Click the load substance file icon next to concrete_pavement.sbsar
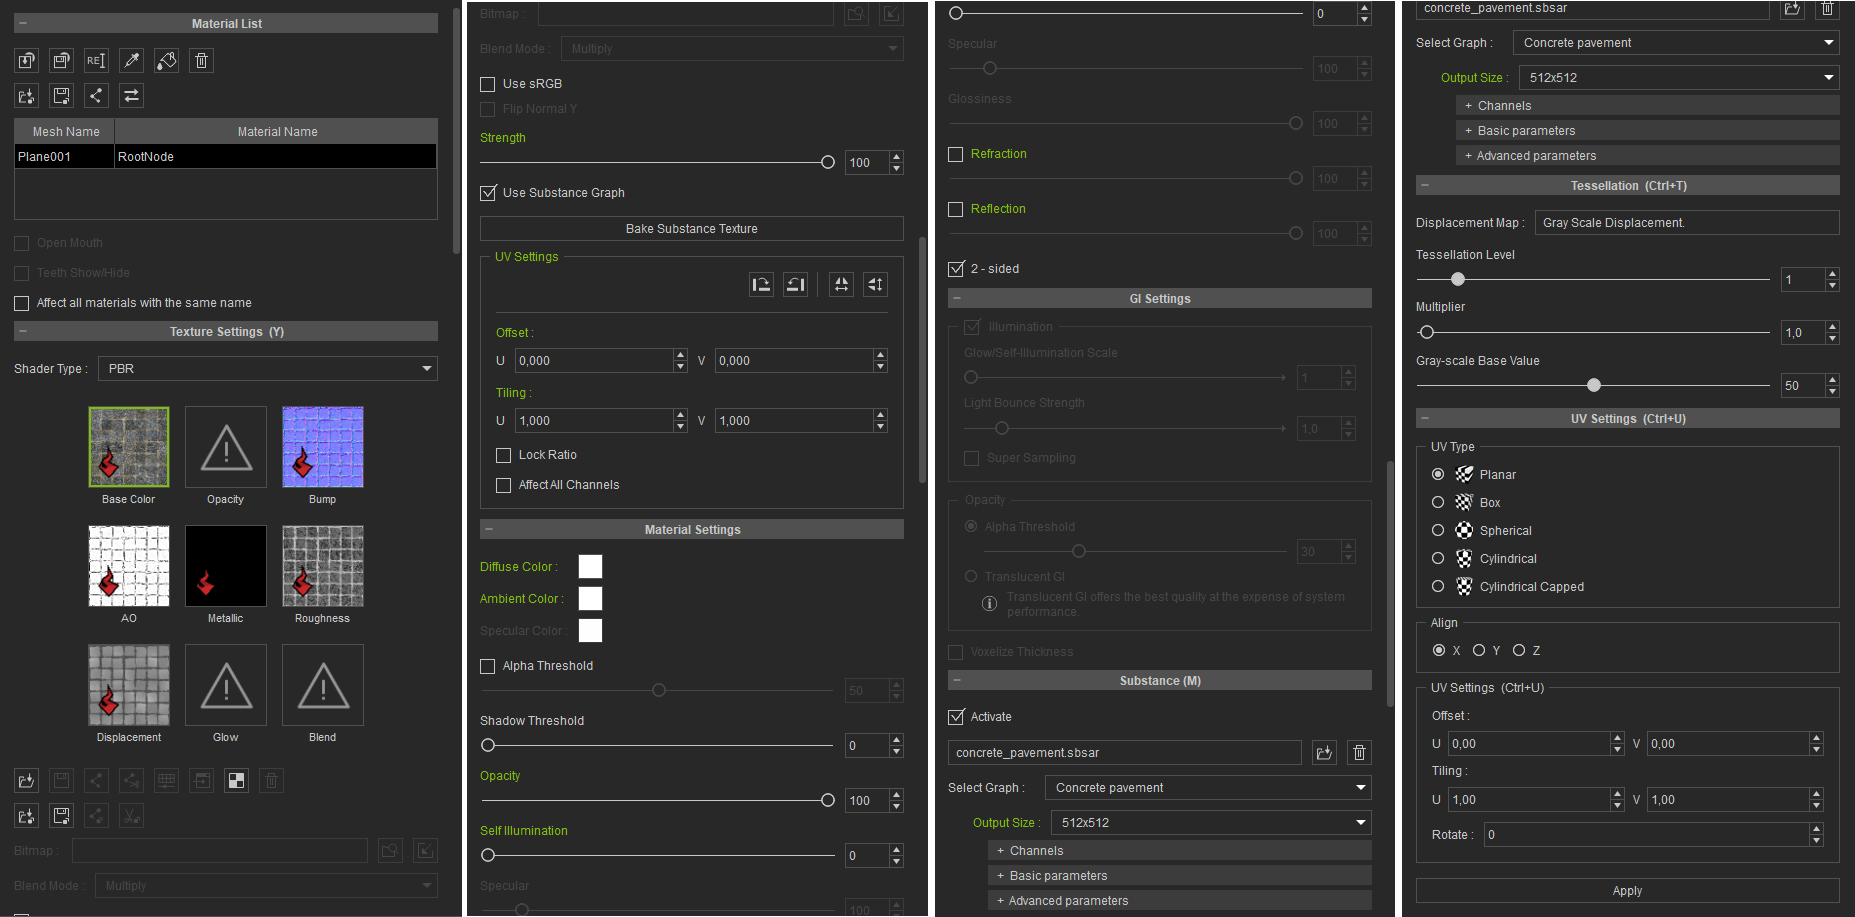 1324,752
